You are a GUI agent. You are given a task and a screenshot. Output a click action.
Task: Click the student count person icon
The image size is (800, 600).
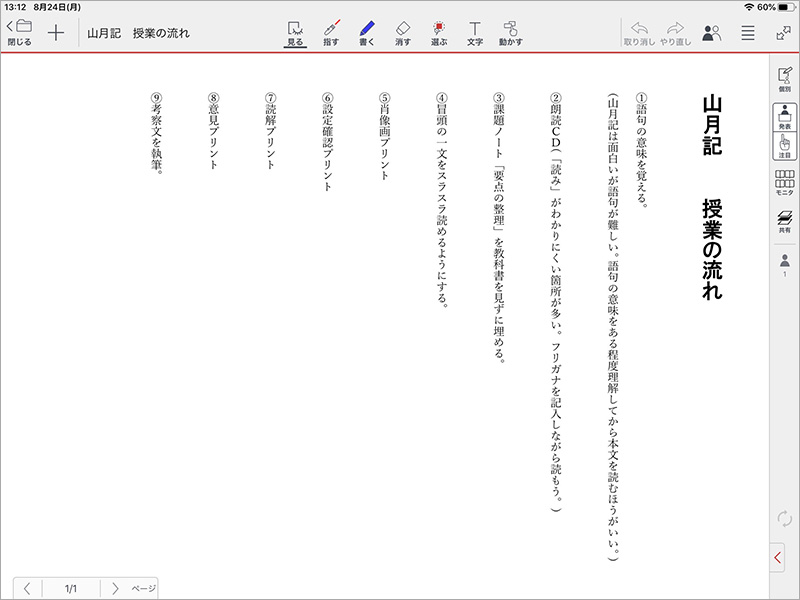click(x=785, y=265)
